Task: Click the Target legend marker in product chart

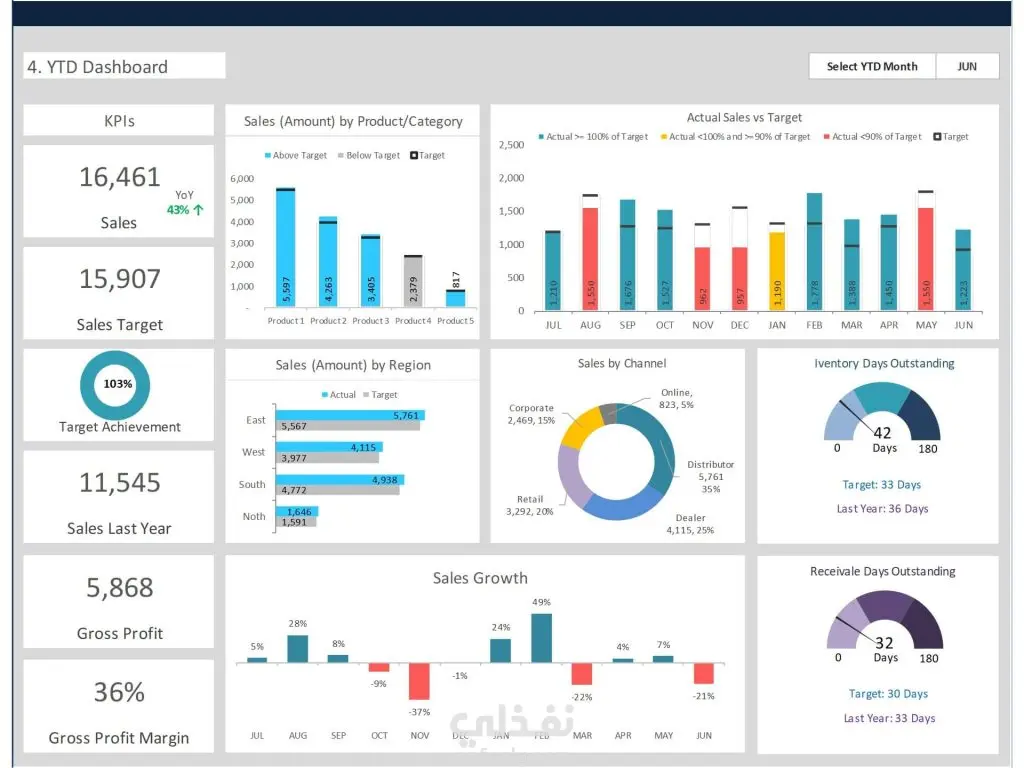Action: click(413, 155)
